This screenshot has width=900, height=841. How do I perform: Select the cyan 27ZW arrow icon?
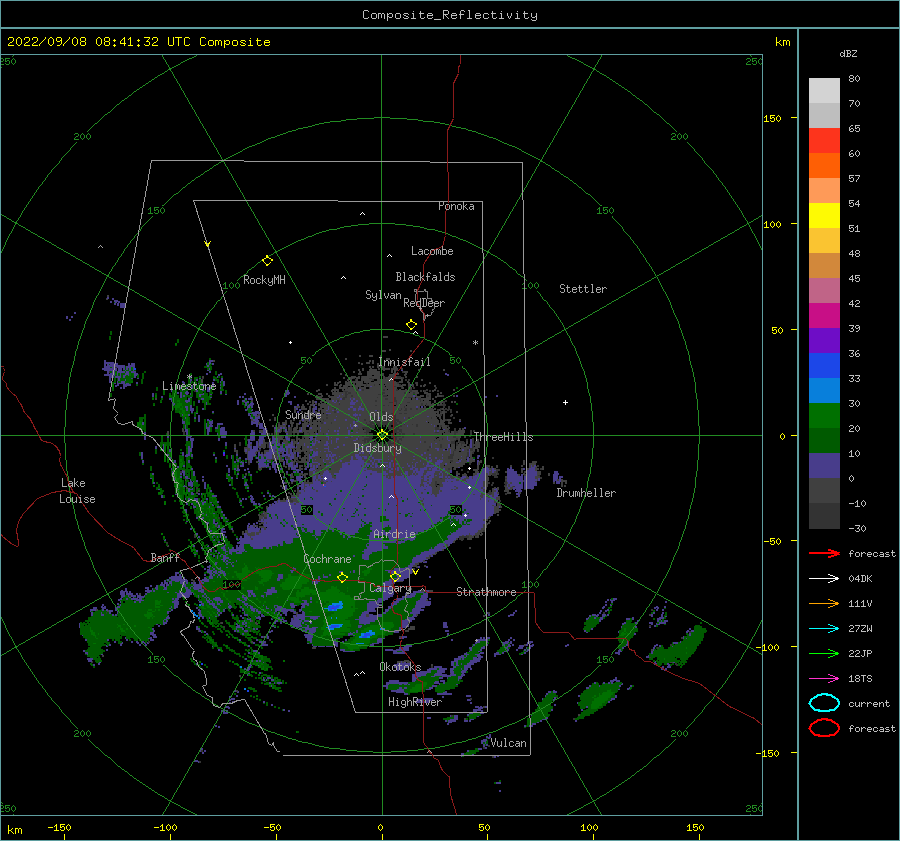pyautogui.click(x=824, y=629)
